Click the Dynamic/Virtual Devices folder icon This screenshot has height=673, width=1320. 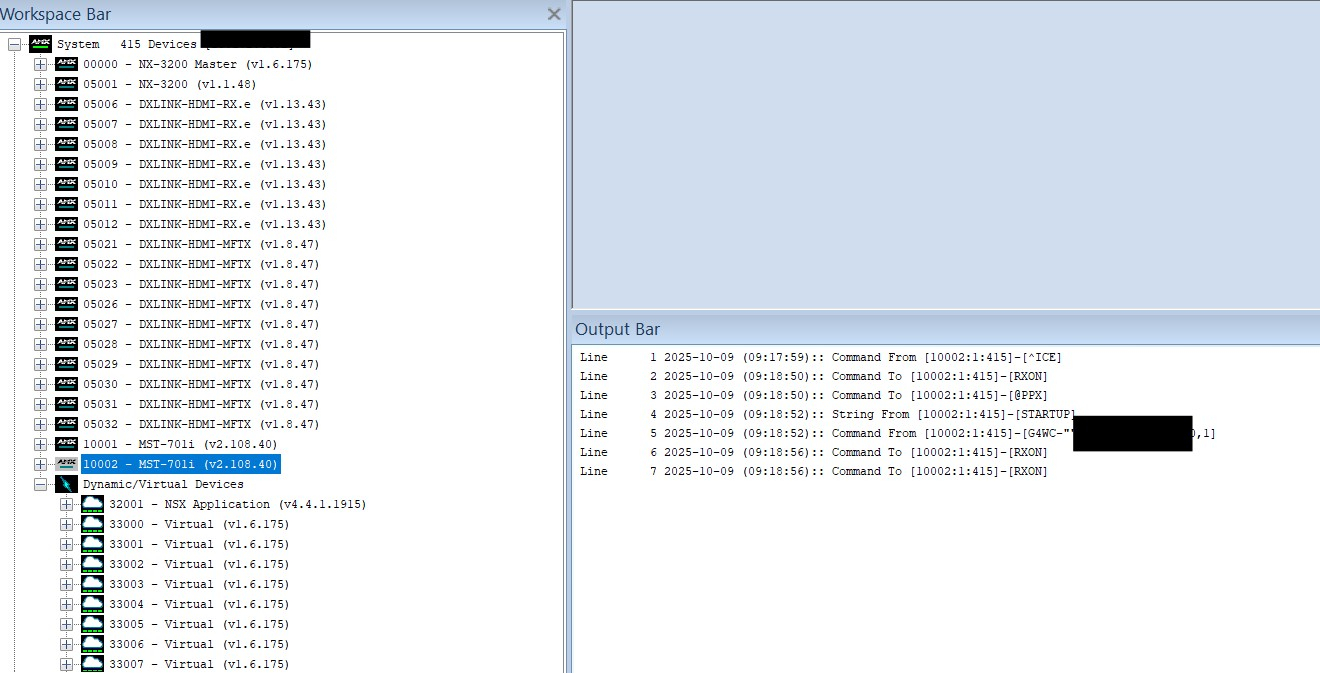point(66,484)
